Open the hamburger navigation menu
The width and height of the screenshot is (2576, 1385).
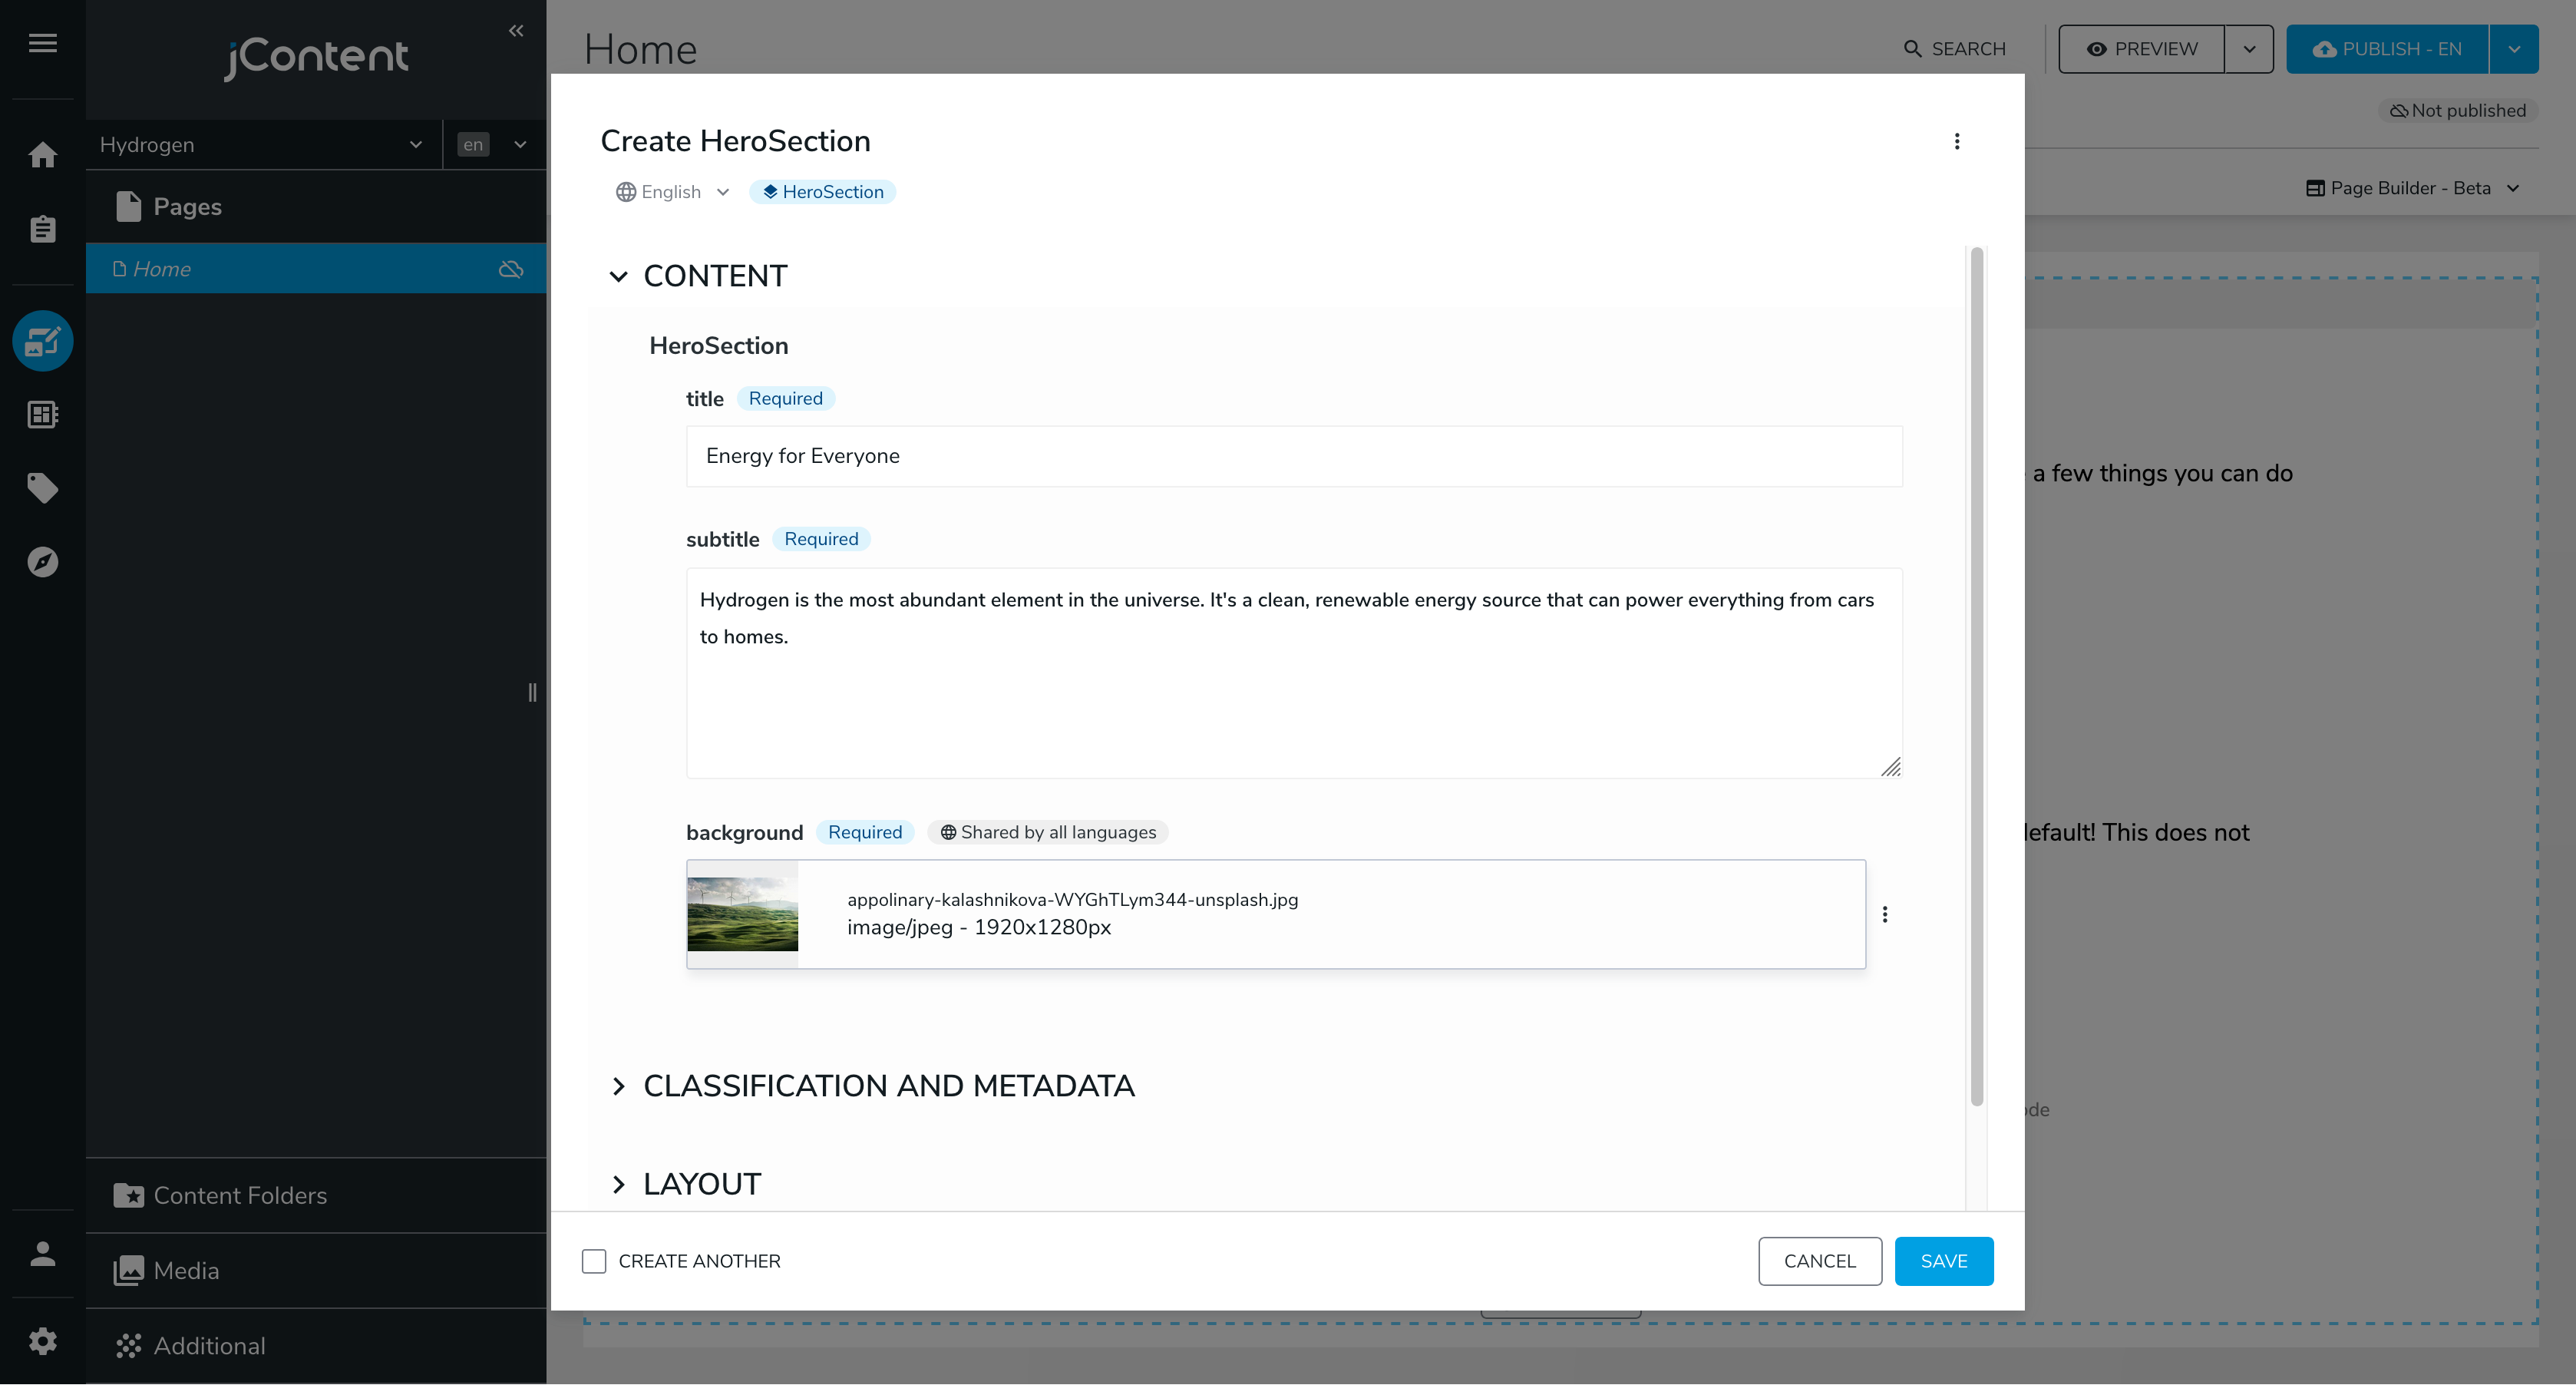coord(42,43)
